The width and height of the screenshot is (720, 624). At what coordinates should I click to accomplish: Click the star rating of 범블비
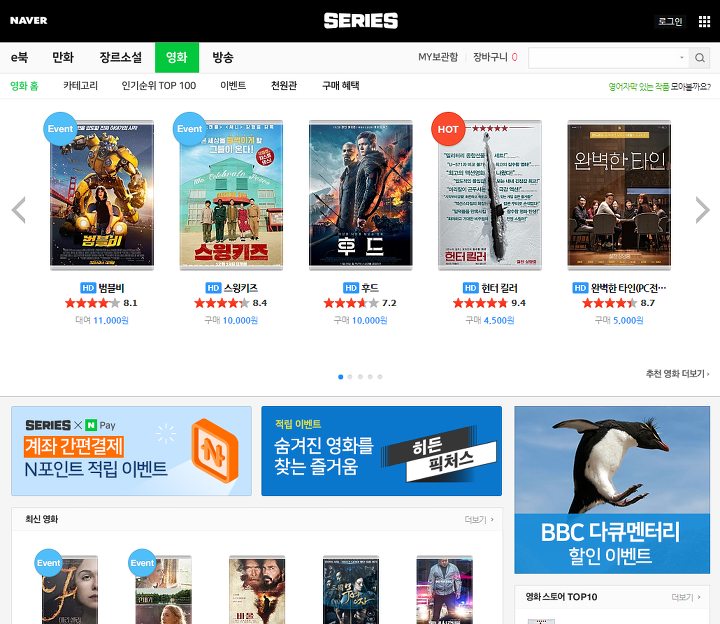92,303
